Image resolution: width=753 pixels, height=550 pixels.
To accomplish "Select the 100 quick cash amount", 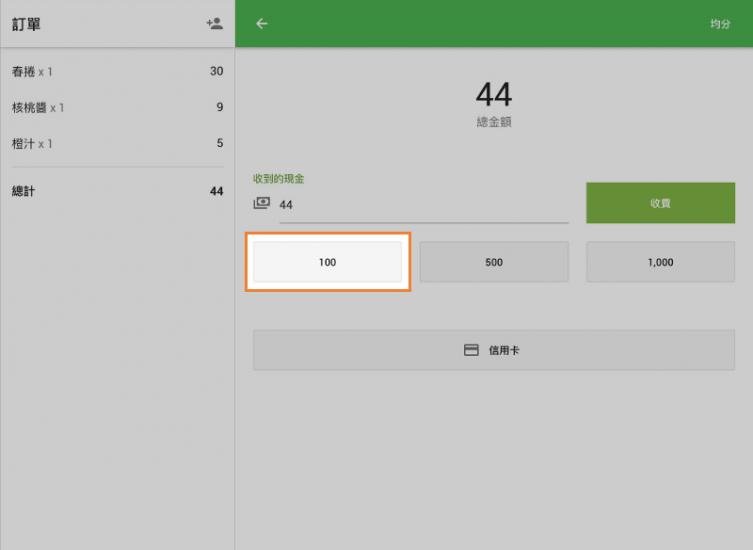I will pos(327,262).
